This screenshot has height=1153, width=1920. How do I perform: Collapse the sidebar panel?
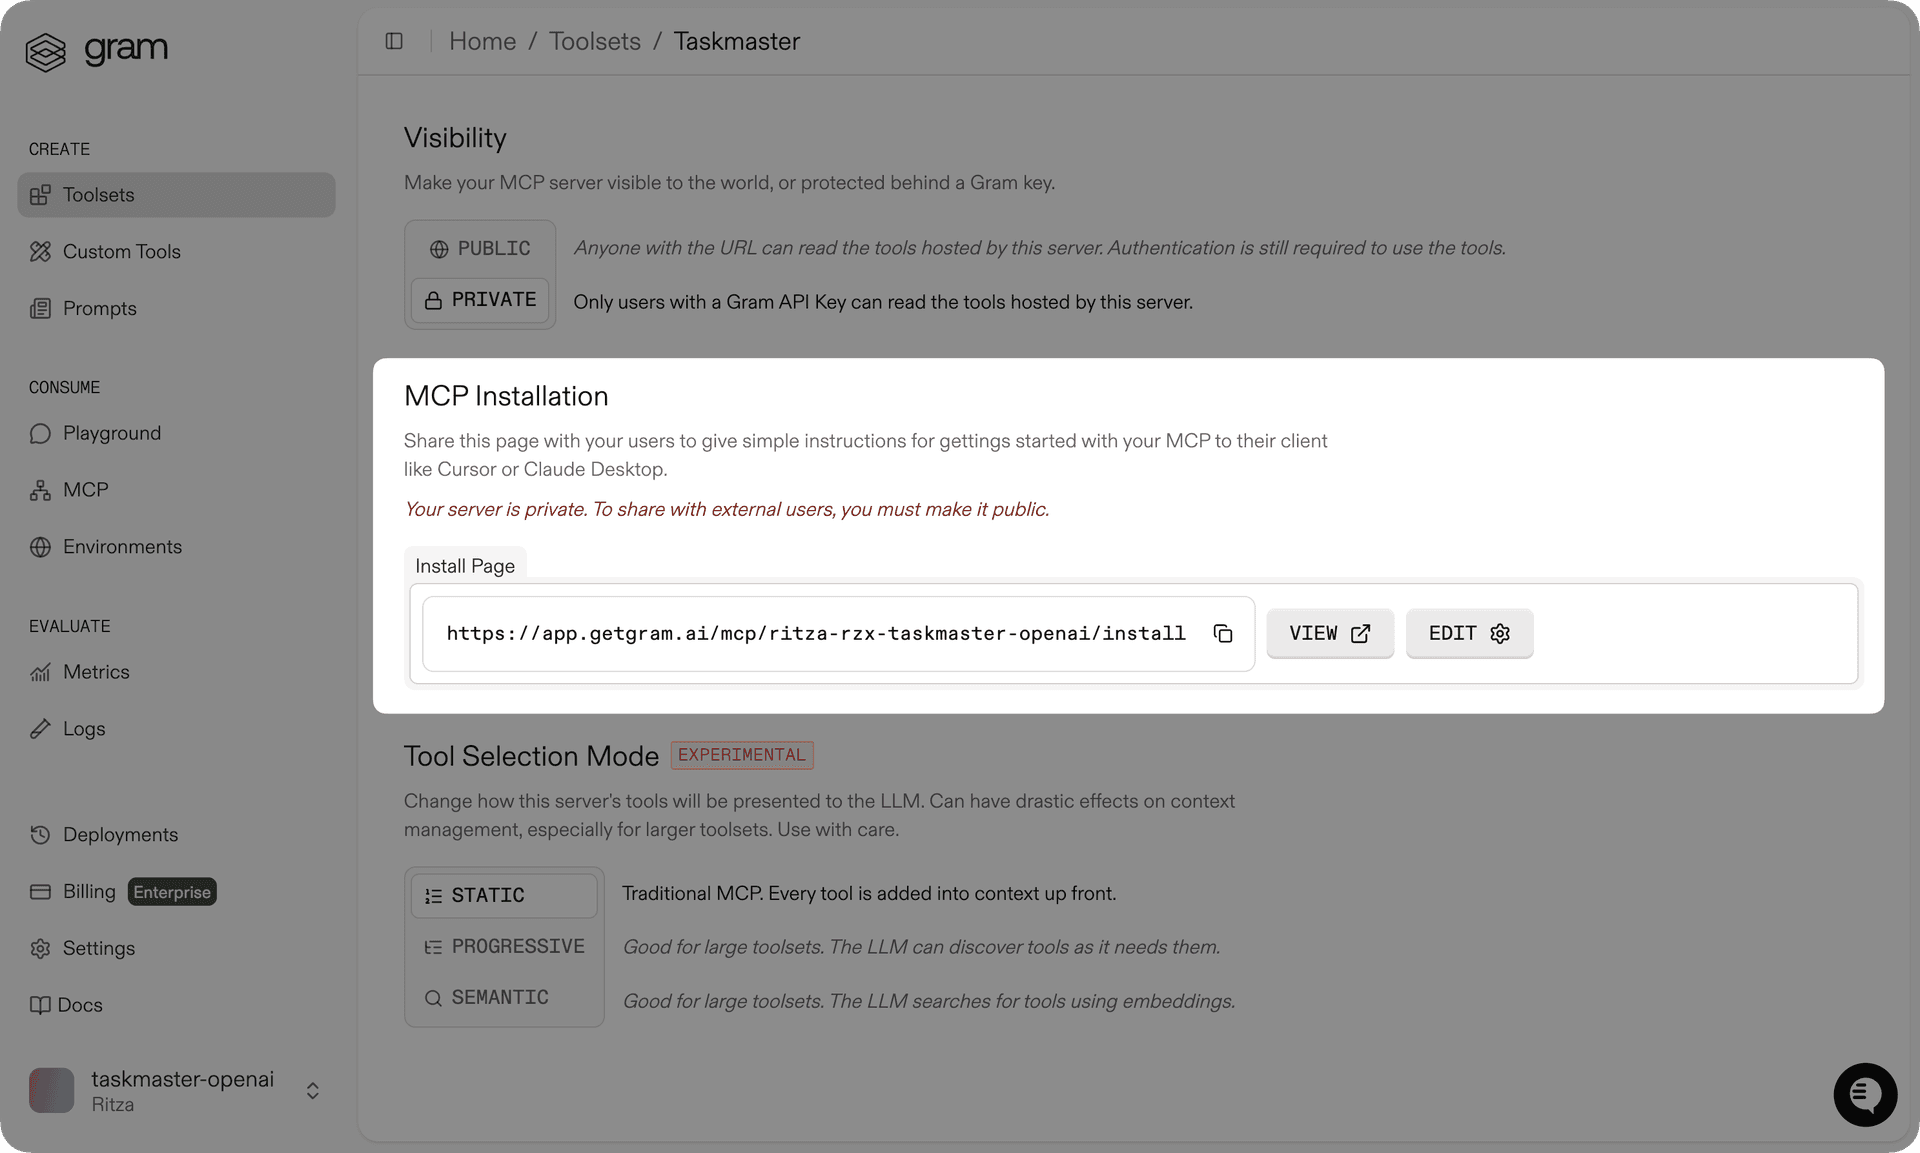point(394,41)
